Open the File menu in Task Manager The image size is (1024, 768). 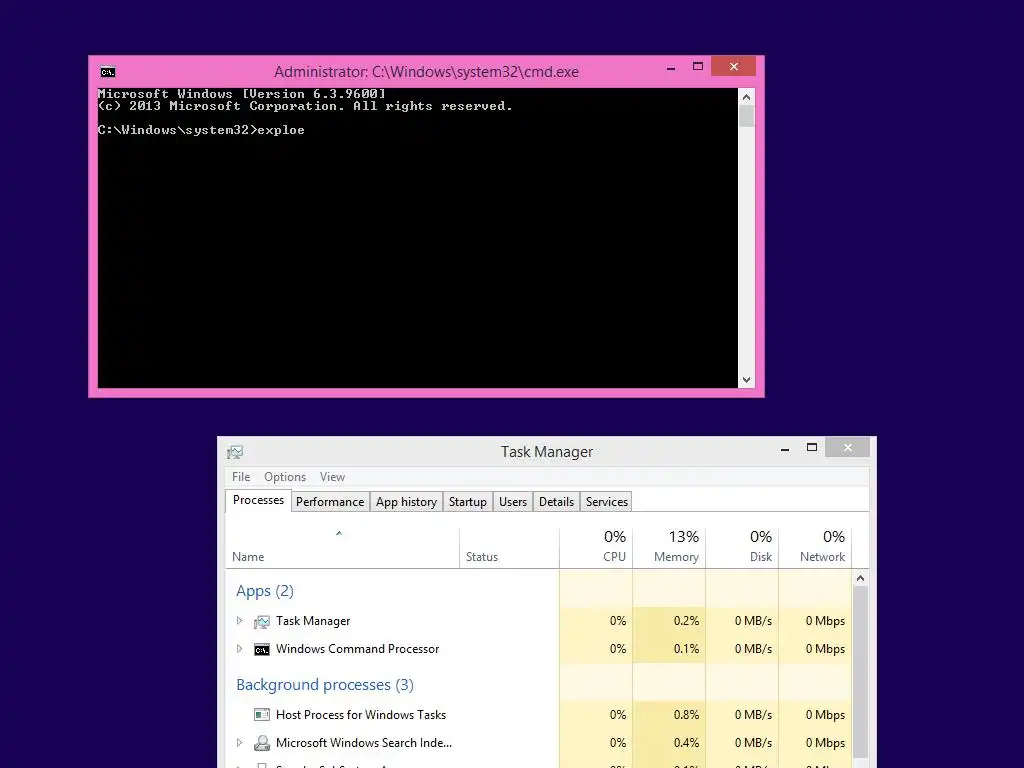(x=241, y=477)
